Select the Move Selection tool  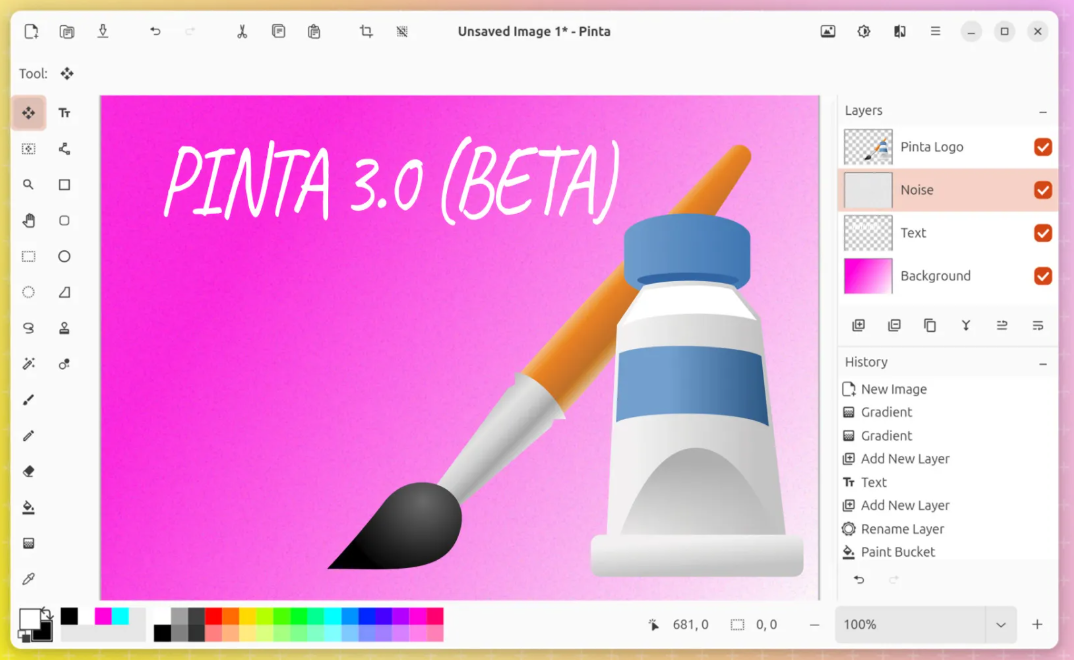tap(28, 149)
